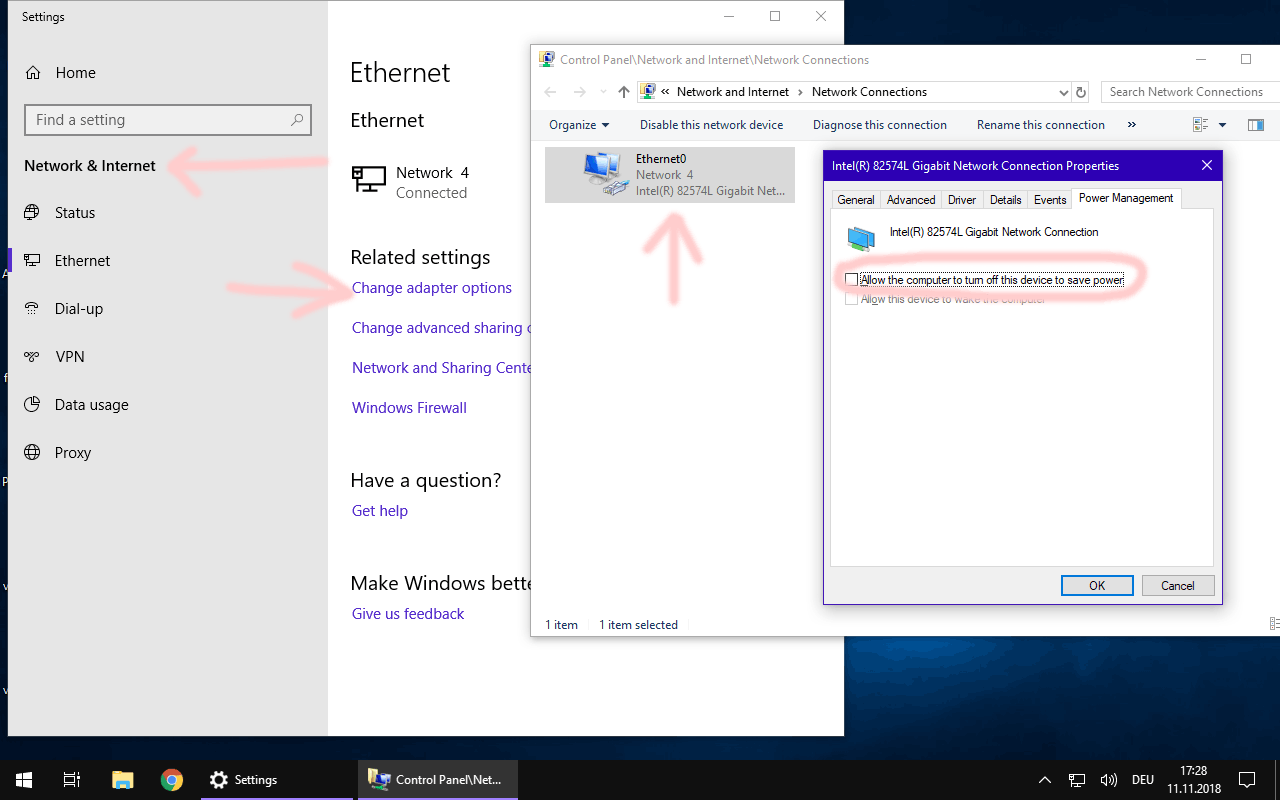Viewport: 1280px width, 800px height.
Task: Focus the Find a setting search box
Action: (x=168, y=120)
